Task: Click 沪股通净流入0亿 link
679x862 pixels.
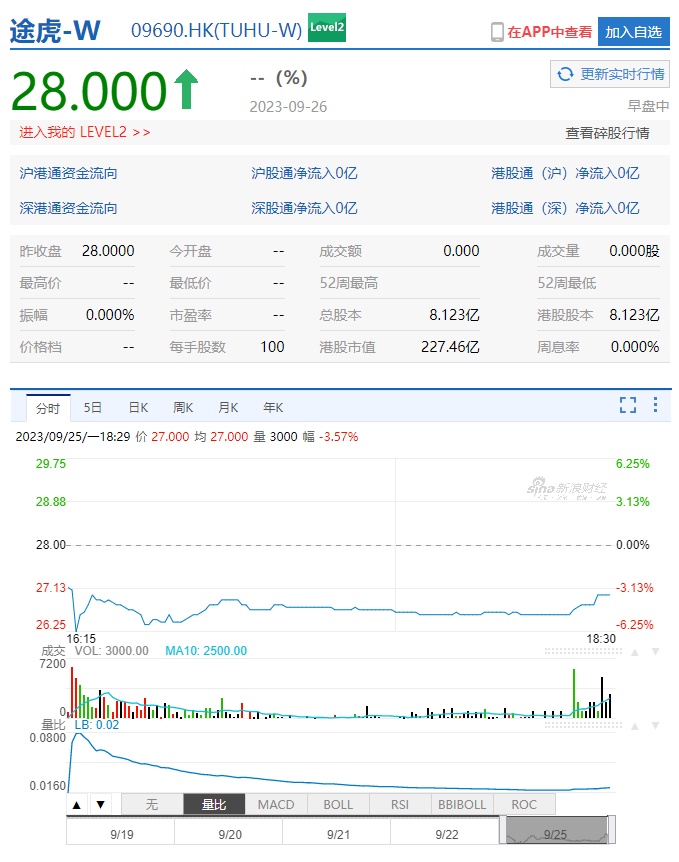Action: tap(304, 173)
